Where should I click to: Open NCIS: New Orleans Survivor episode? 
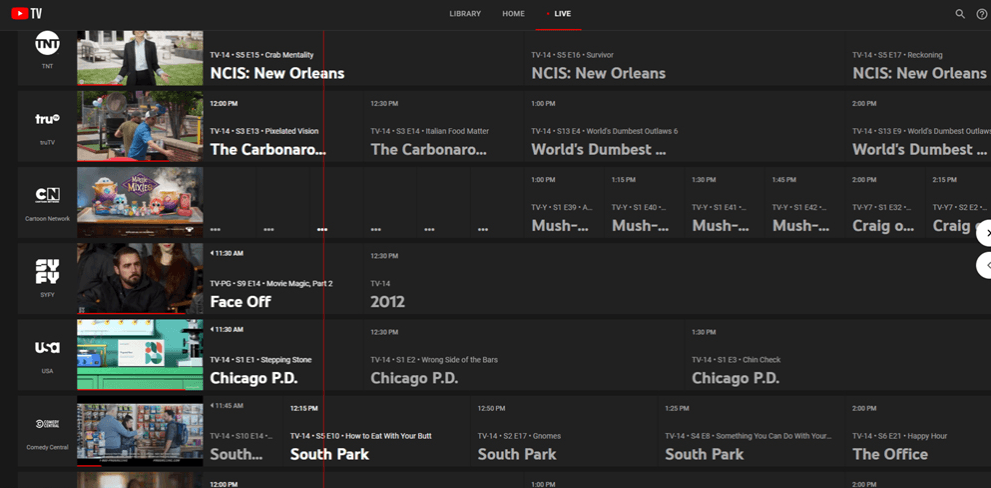pyautogui.click(x=684, y=58)
